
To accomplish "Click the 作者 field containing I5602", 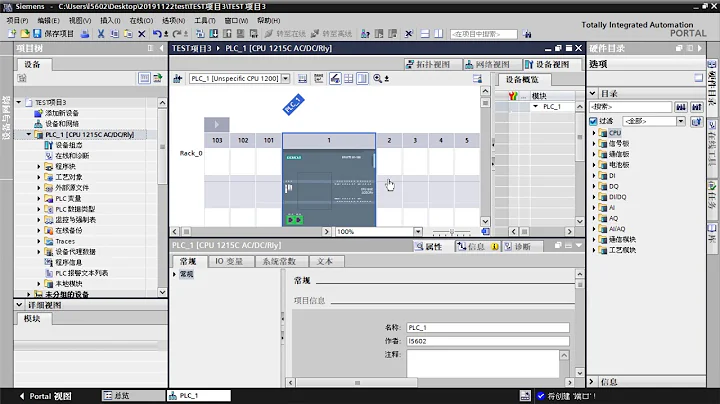I will pyautogui.click(x=488, y=341).
